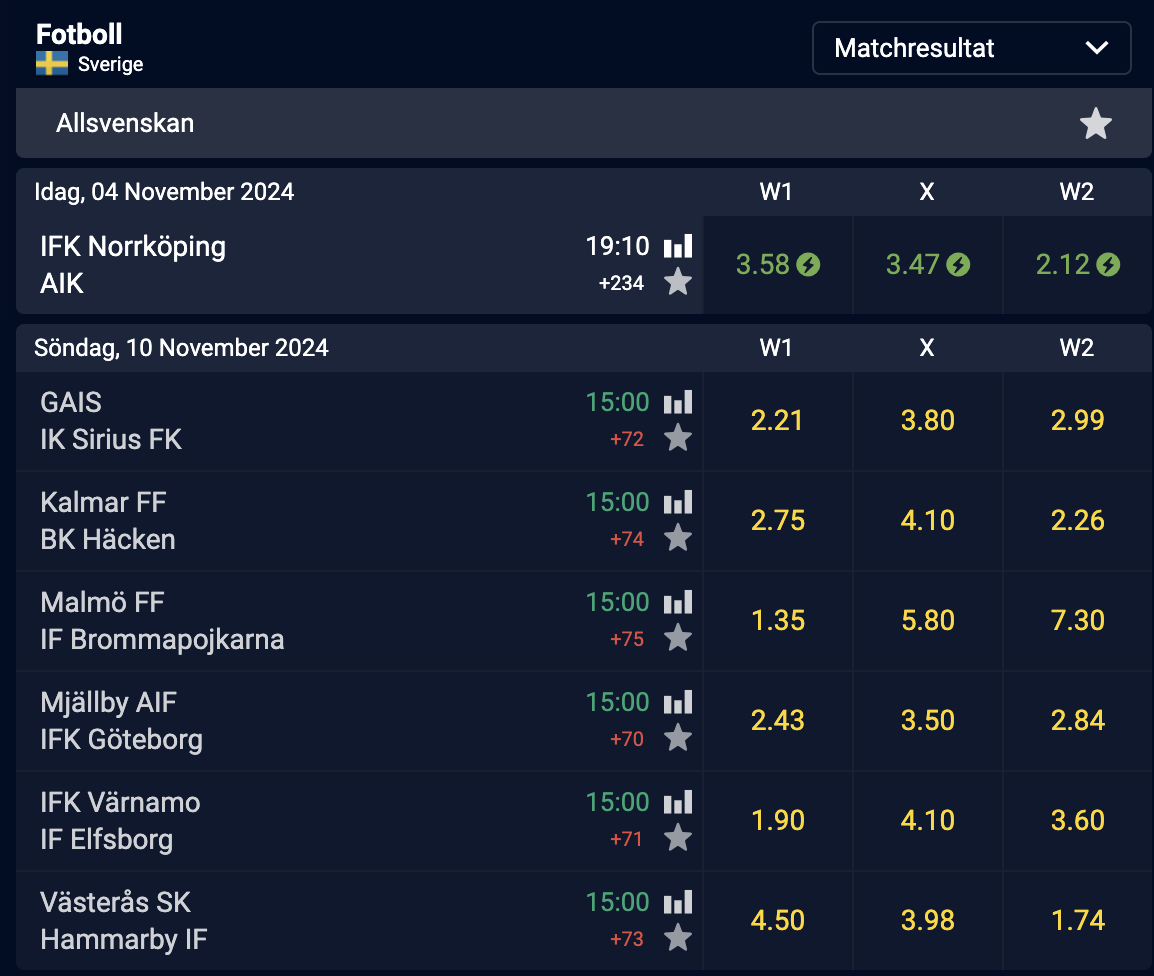Toggle favorite star for IFK Norrköping match

coord(678,282)
